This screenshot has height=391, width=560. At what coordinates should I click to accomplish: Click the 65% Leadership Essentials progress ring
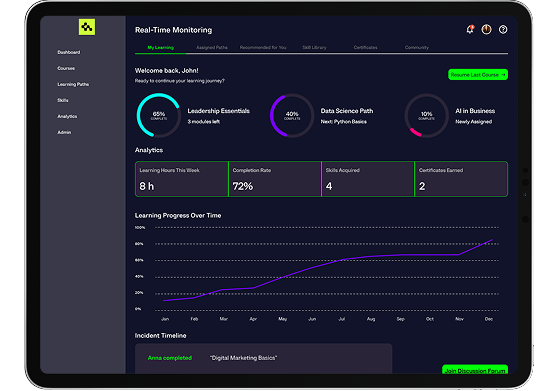tap(159, 115)
